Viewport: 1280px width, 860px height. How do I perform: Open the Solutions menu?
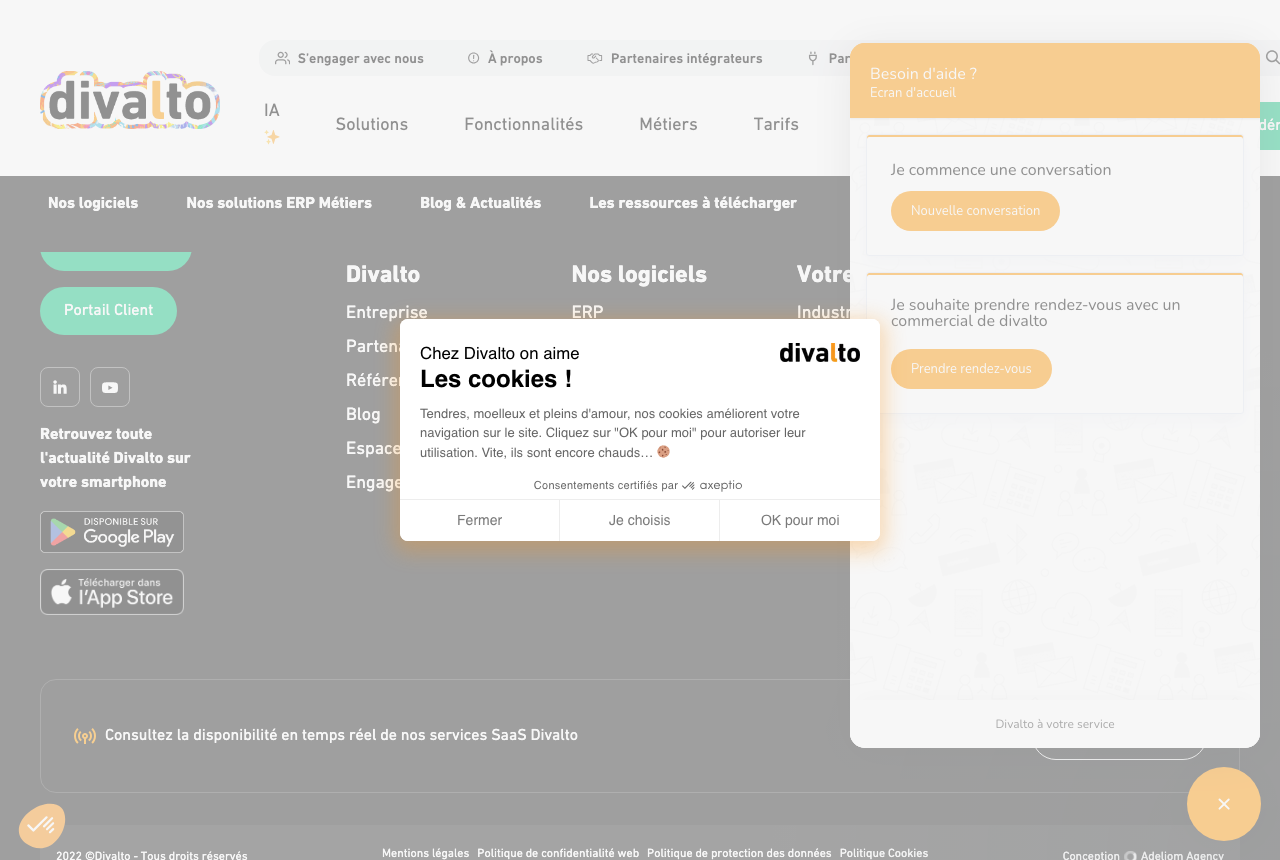click(372, 125)
